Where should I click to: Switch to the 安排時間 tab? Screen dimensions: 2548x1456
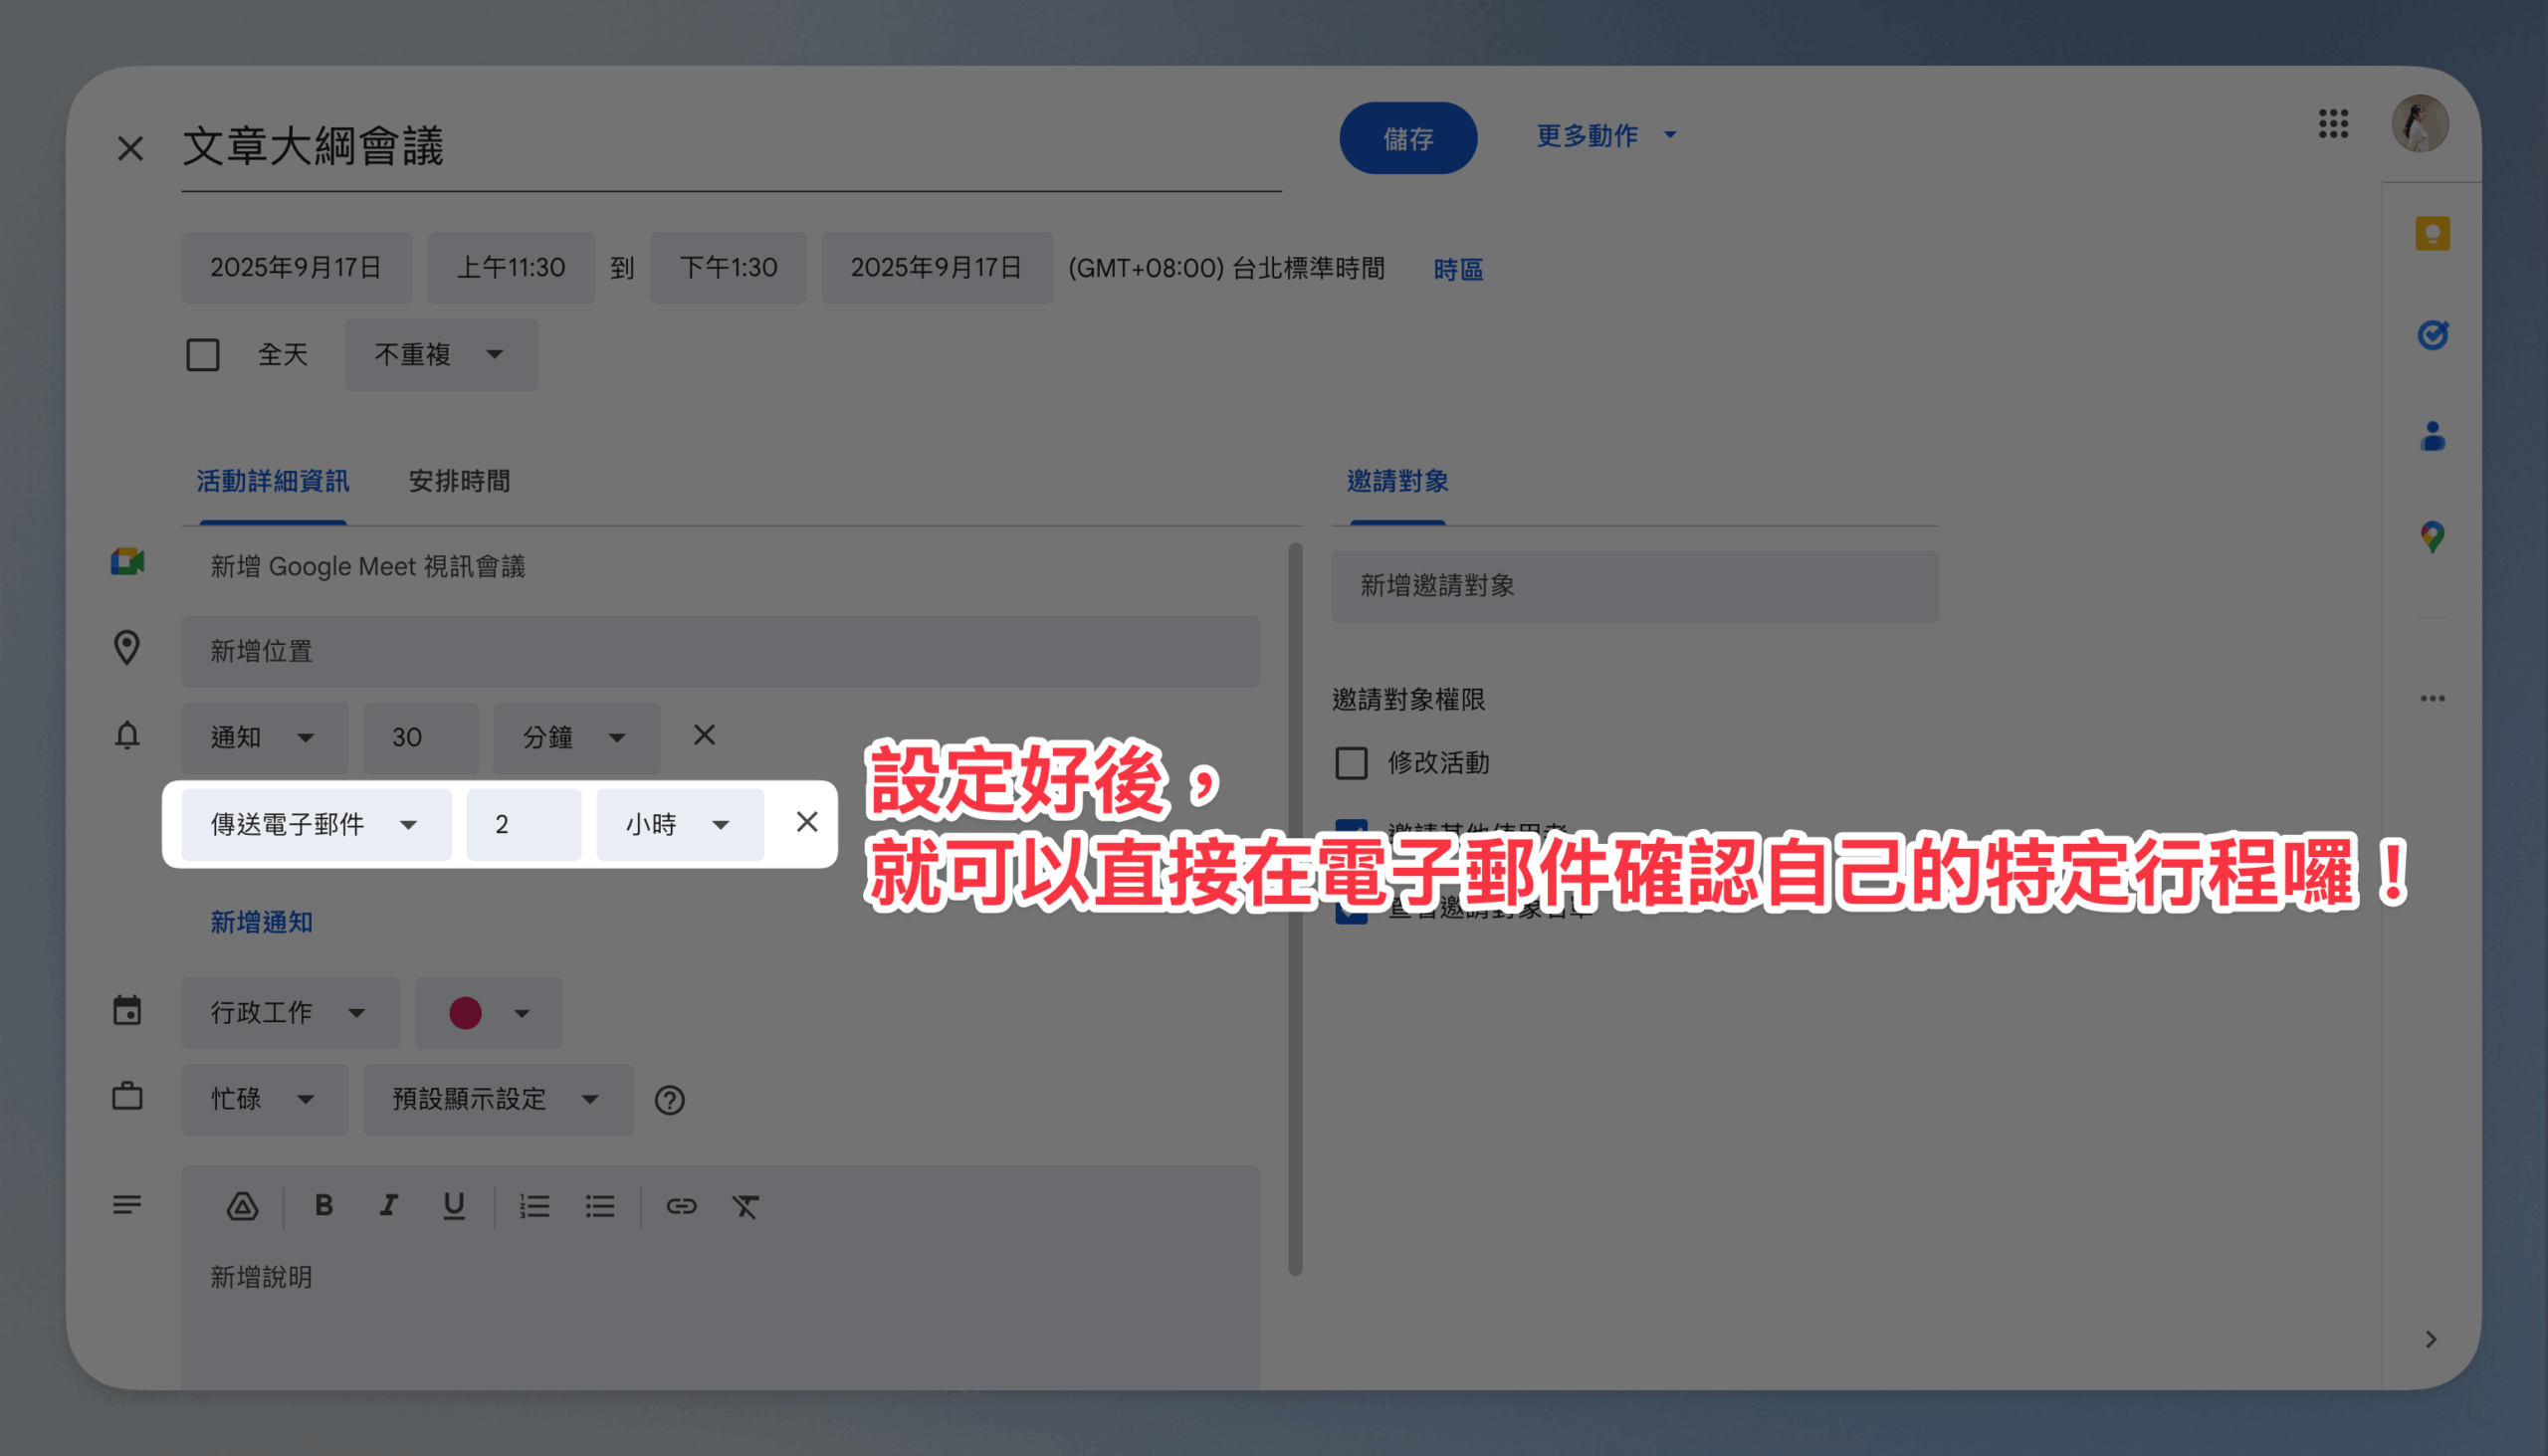tap(459, 481)
